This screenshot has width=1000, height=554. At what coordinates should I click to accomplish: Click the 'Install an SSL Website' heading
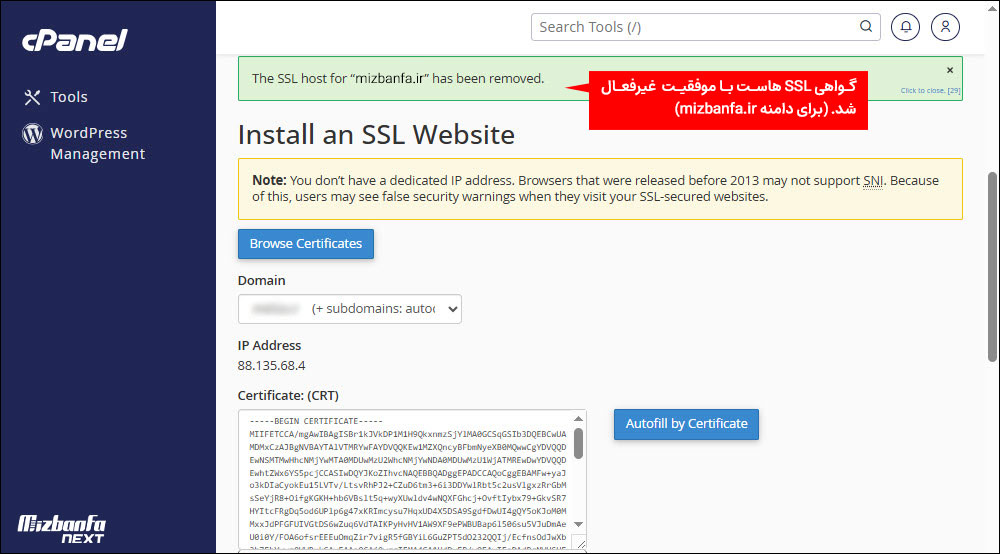[376, 135]
